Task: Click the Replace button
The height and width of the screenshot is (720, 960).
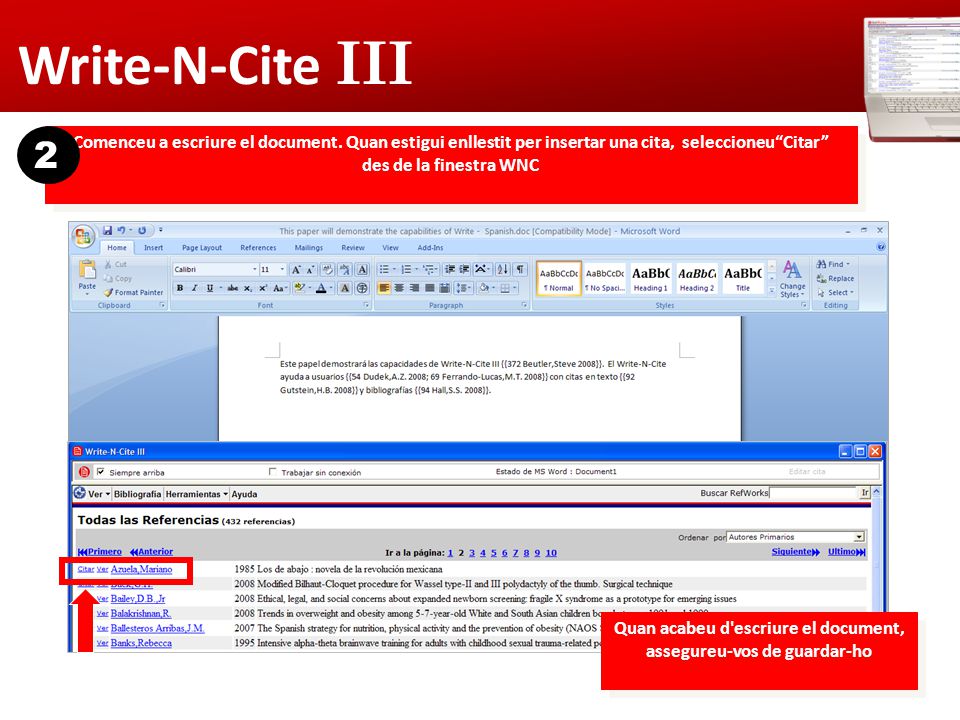Action: coord(835,279)
